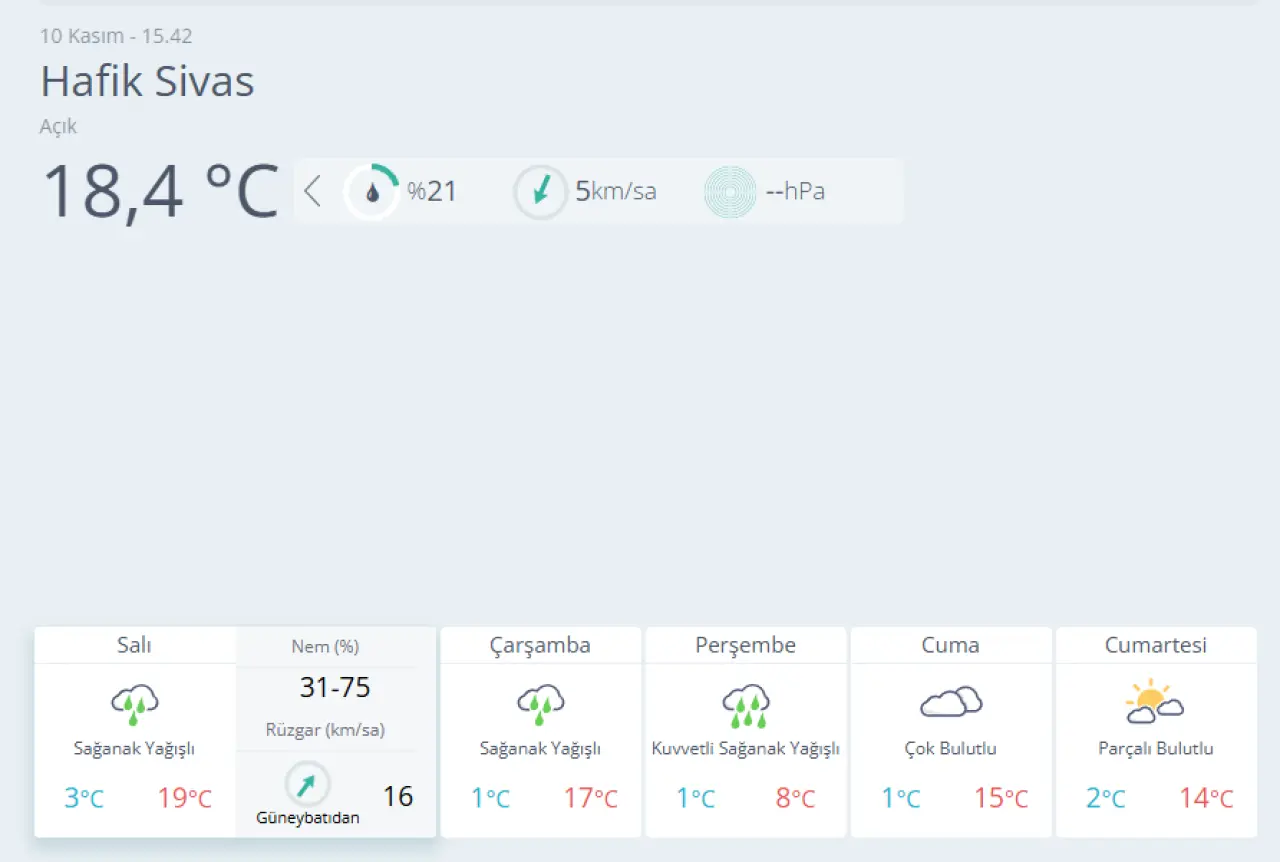The width and height of the screenshot is (1280, 862).
Task: Select the Salı forecast day header
Action: coord(135,645)
